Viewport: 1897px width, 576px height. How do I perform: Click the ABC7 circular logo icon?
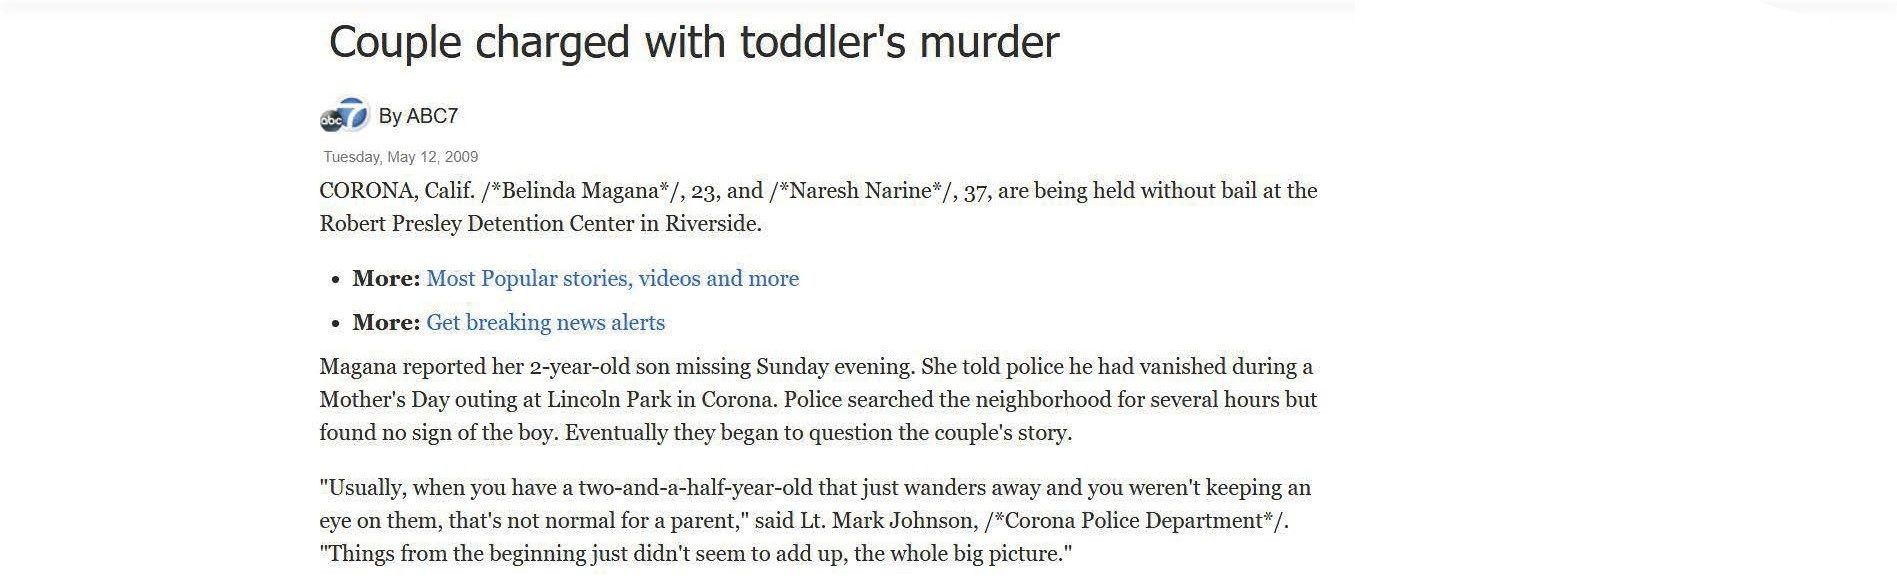[344, 116]
